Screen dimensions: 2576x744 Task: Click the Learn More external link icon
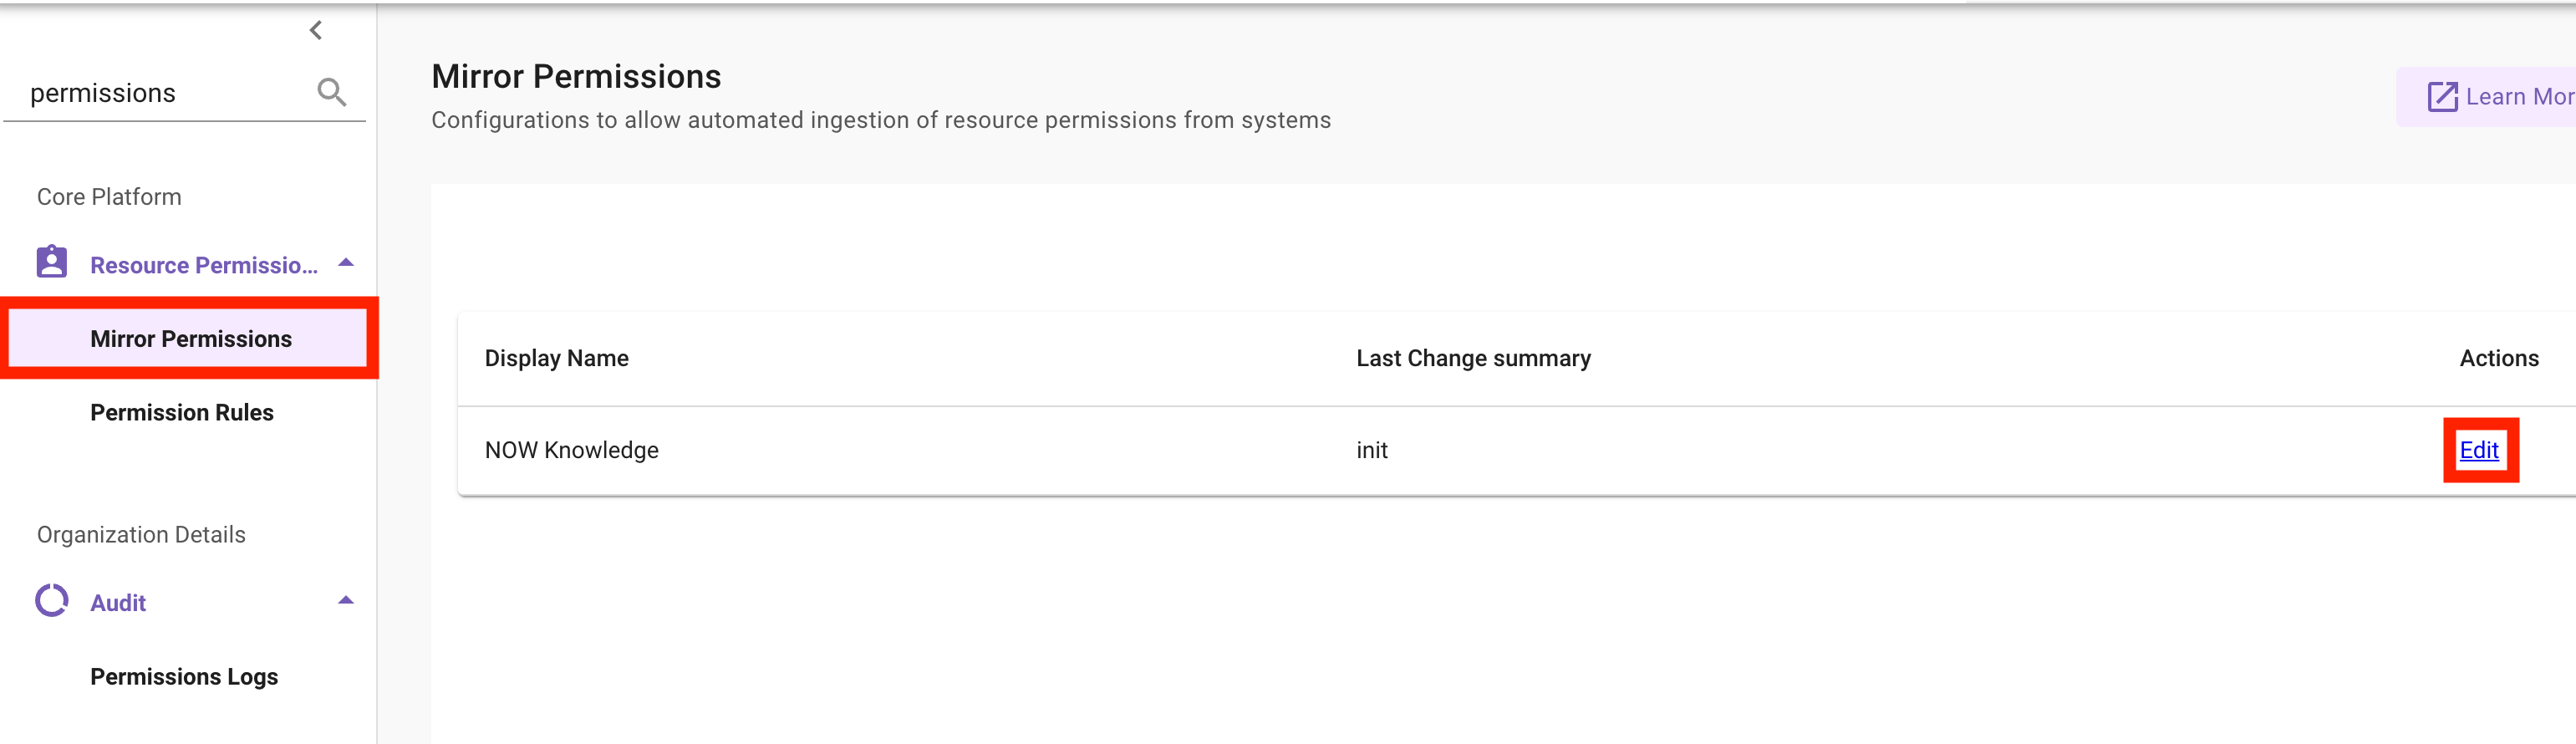tap(2443, 97)
